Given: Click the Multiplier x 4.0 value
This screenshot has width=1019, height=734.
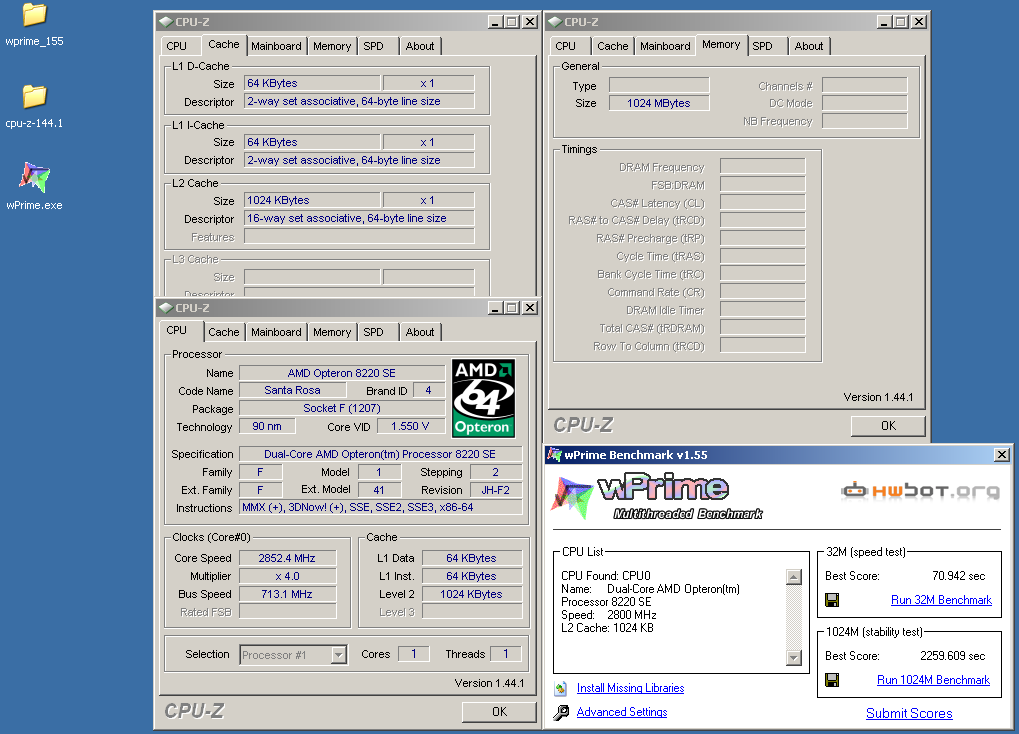Looking at the screenshot, I should 287,576.
